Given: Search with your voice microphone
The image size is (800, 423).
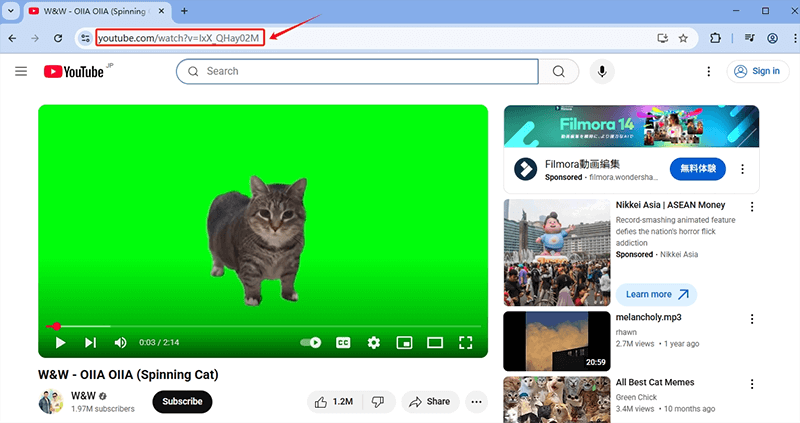Looking at the screenshot, I should 602,71.
